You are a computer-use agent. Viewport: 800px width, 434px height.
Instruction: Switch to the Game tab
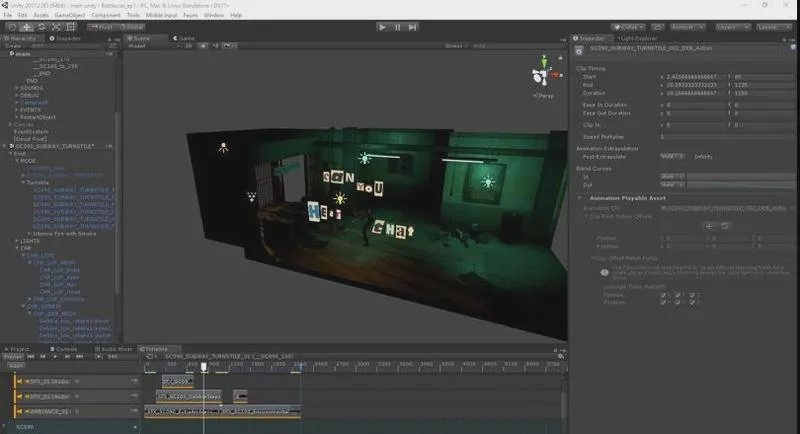(184, 38)
